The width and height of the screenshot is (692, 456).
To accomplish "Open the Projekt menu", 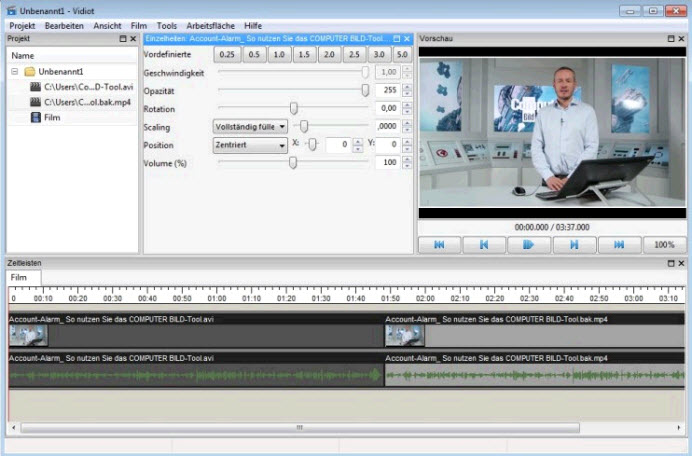I will tap(22, 26).
